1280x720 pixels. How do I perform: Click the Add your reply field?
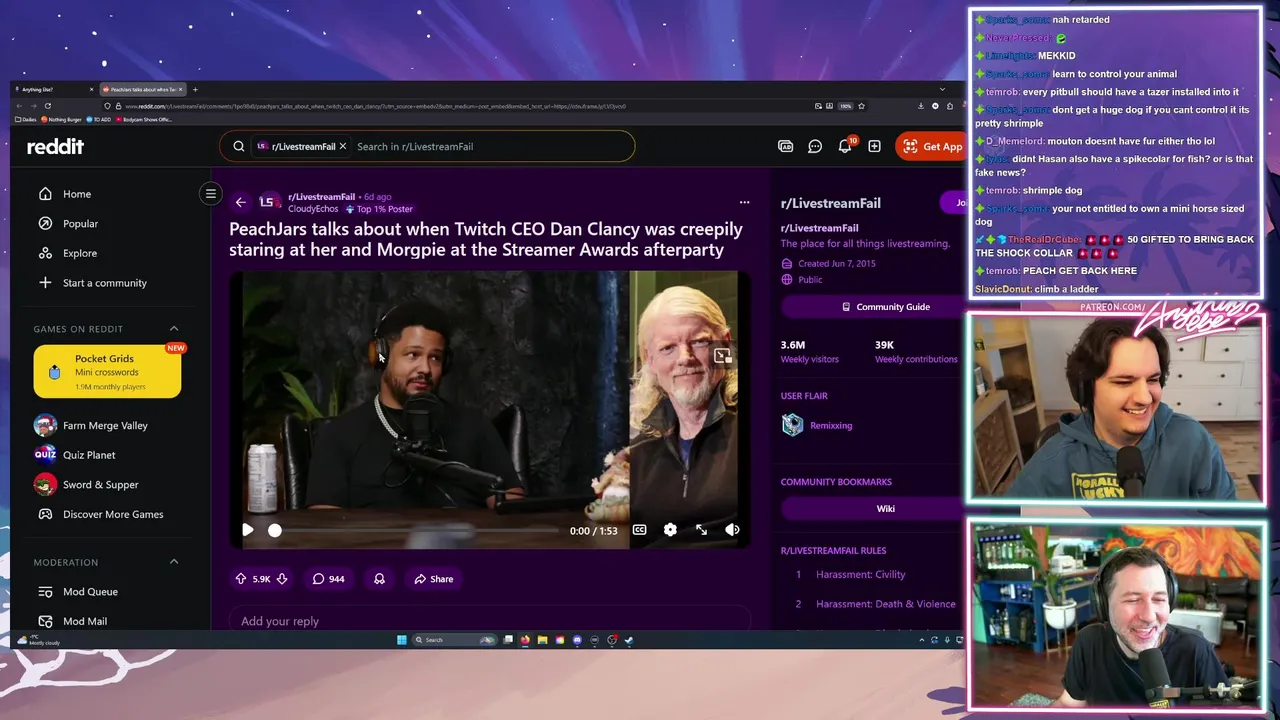coord(490,621)
